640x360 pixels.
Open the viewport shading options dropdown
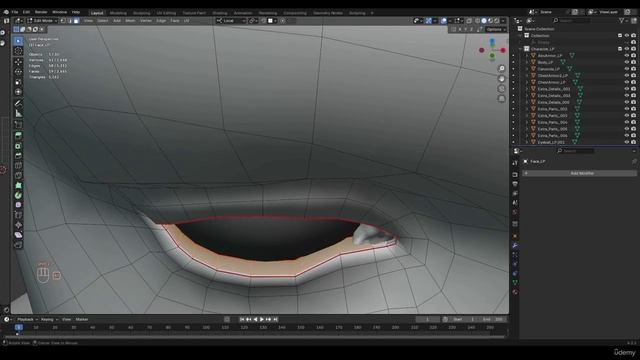click(503, 20)
